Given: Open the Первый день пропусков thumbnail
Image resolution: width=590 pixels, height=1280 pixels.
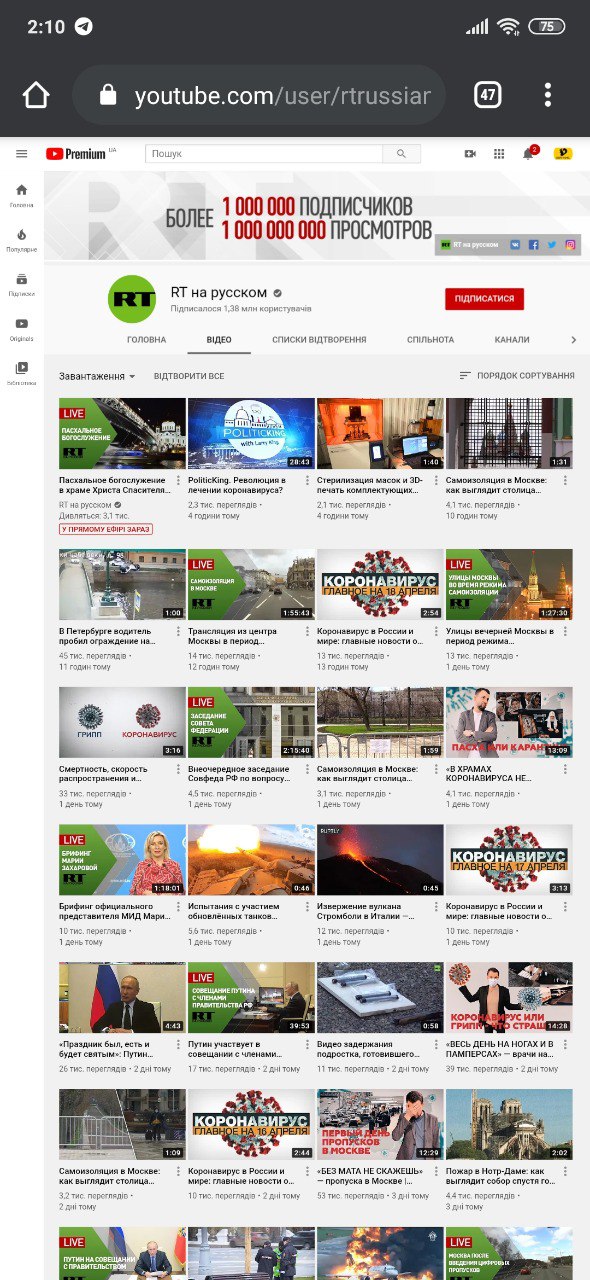Looking at the screenshot, I should tap(380, 1124).
